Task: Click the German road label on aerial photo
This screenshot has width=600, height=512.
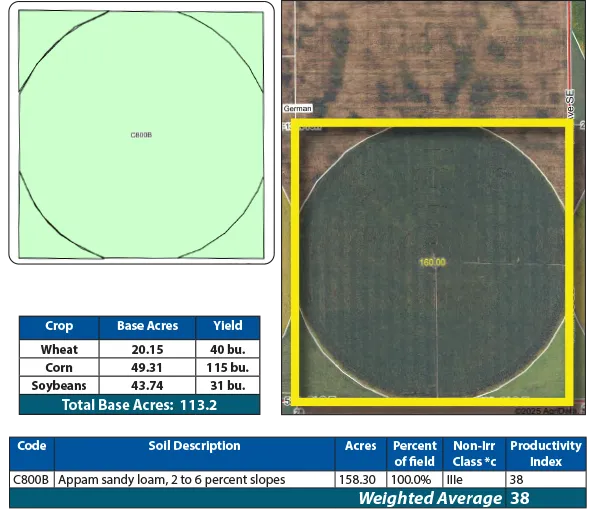Action: tap(298, 108)
